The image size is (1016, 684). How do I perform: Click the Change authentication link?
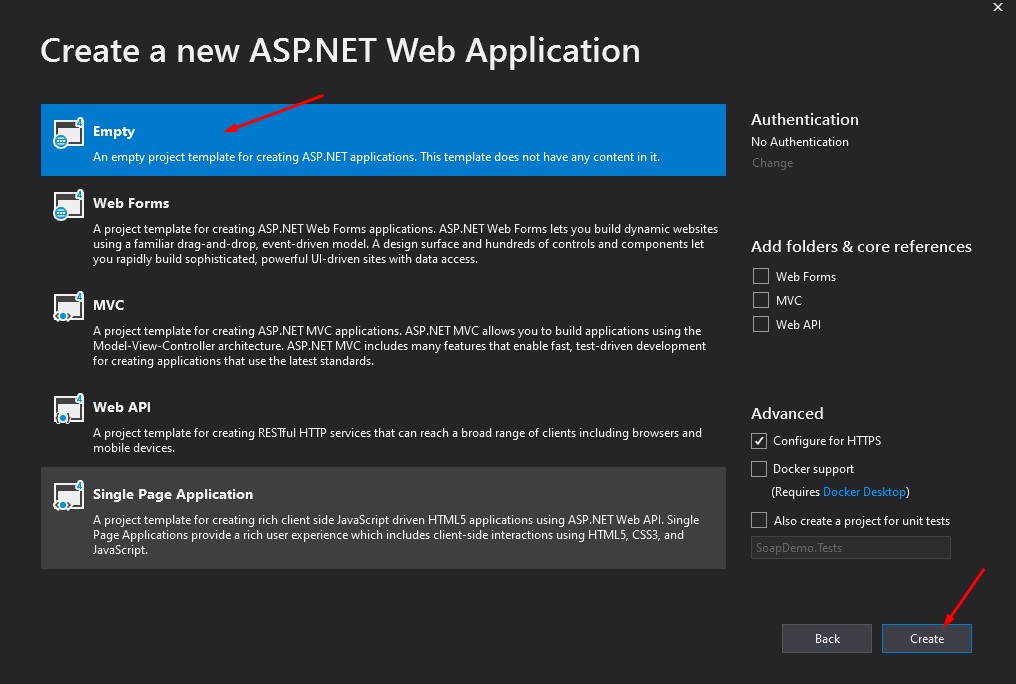click(772, 163)
